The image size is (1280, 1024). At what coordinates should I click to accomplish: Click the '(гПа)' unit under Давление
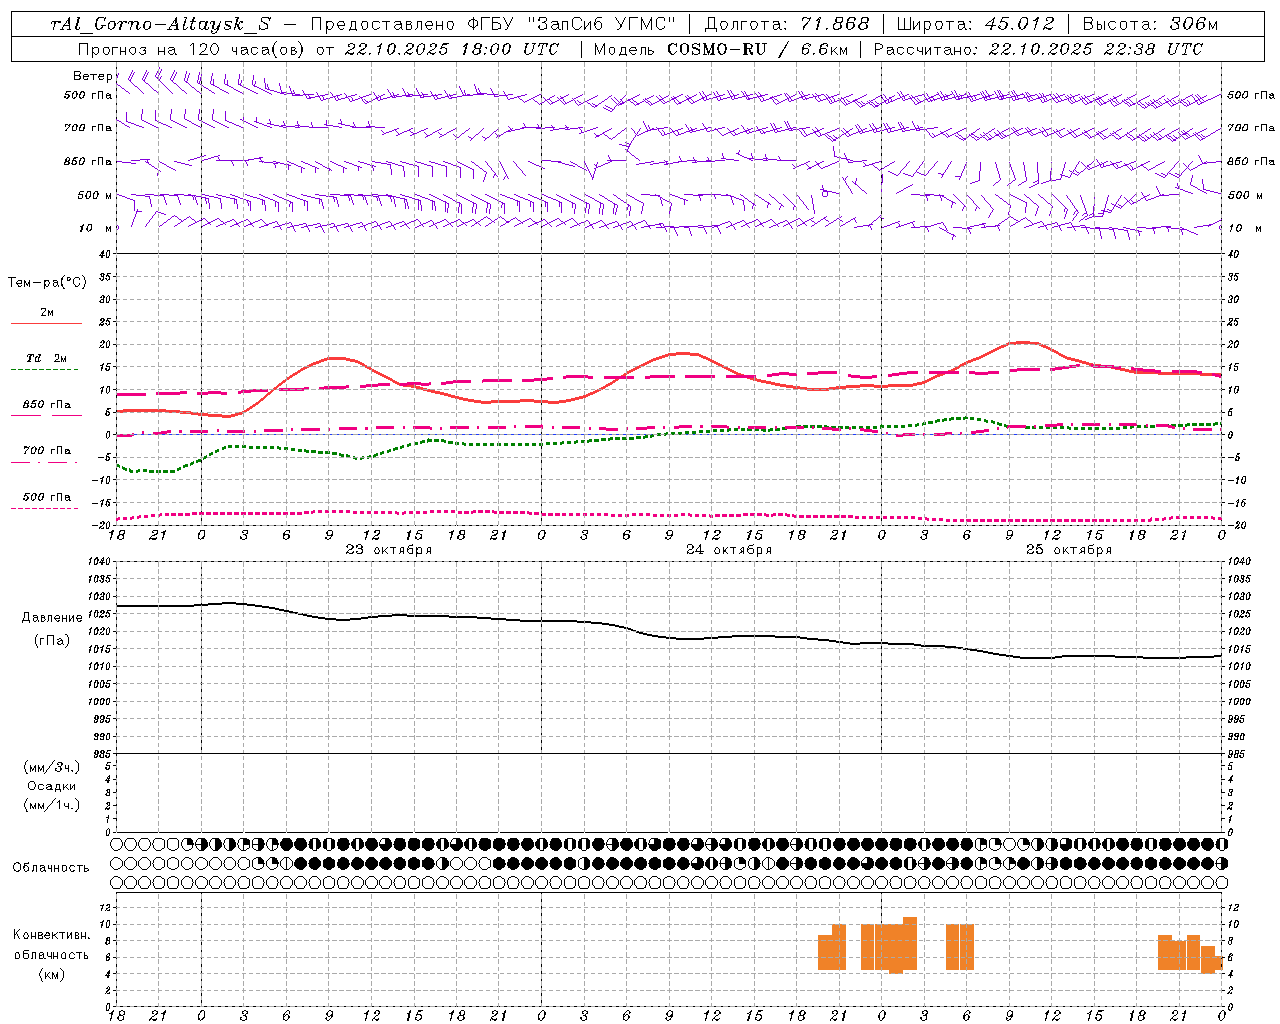pos(52,640)
